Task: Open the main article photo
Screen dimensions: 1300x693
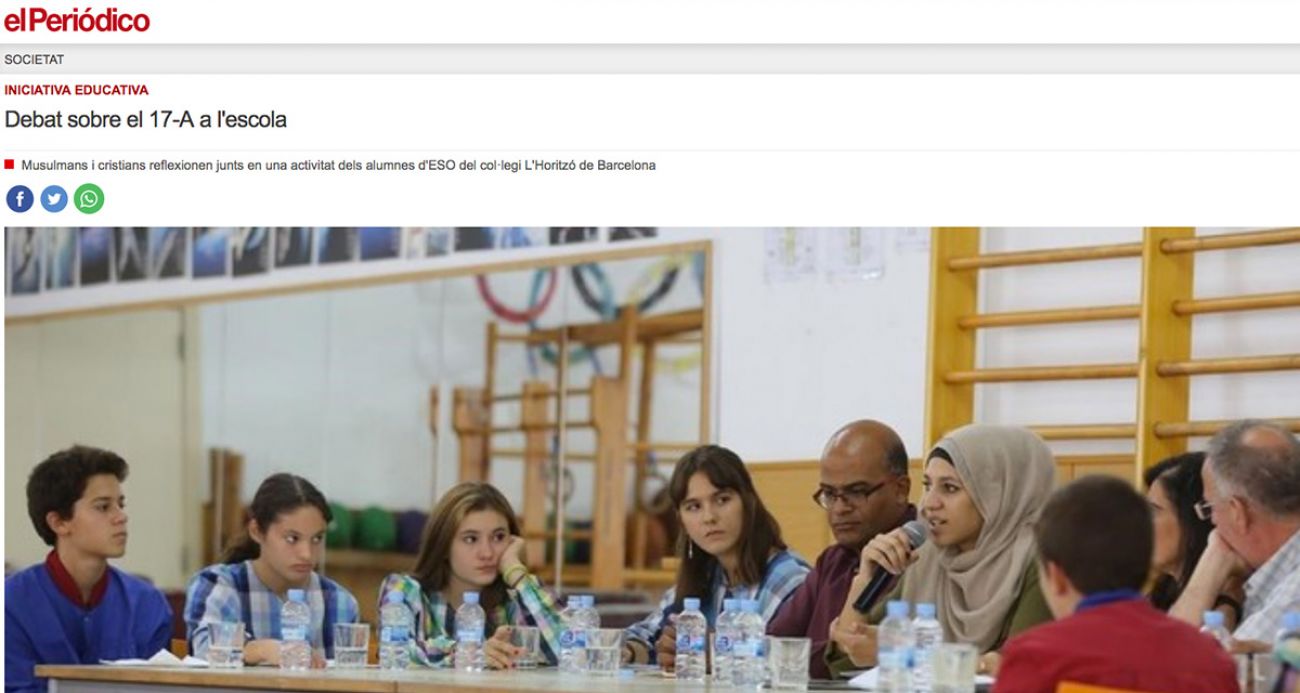Action: pos(652,460)
